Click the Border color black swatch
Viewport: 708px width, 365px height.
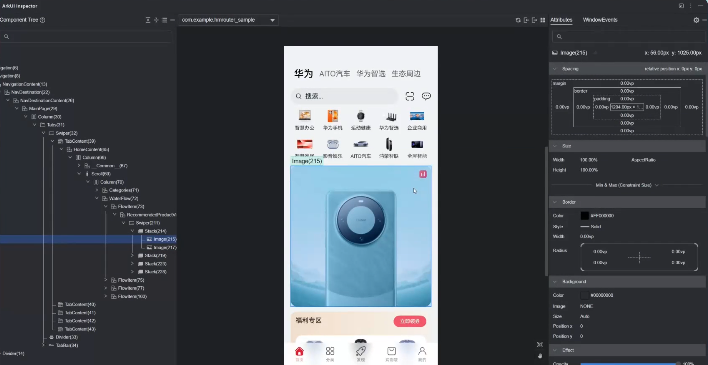[585, 215]
